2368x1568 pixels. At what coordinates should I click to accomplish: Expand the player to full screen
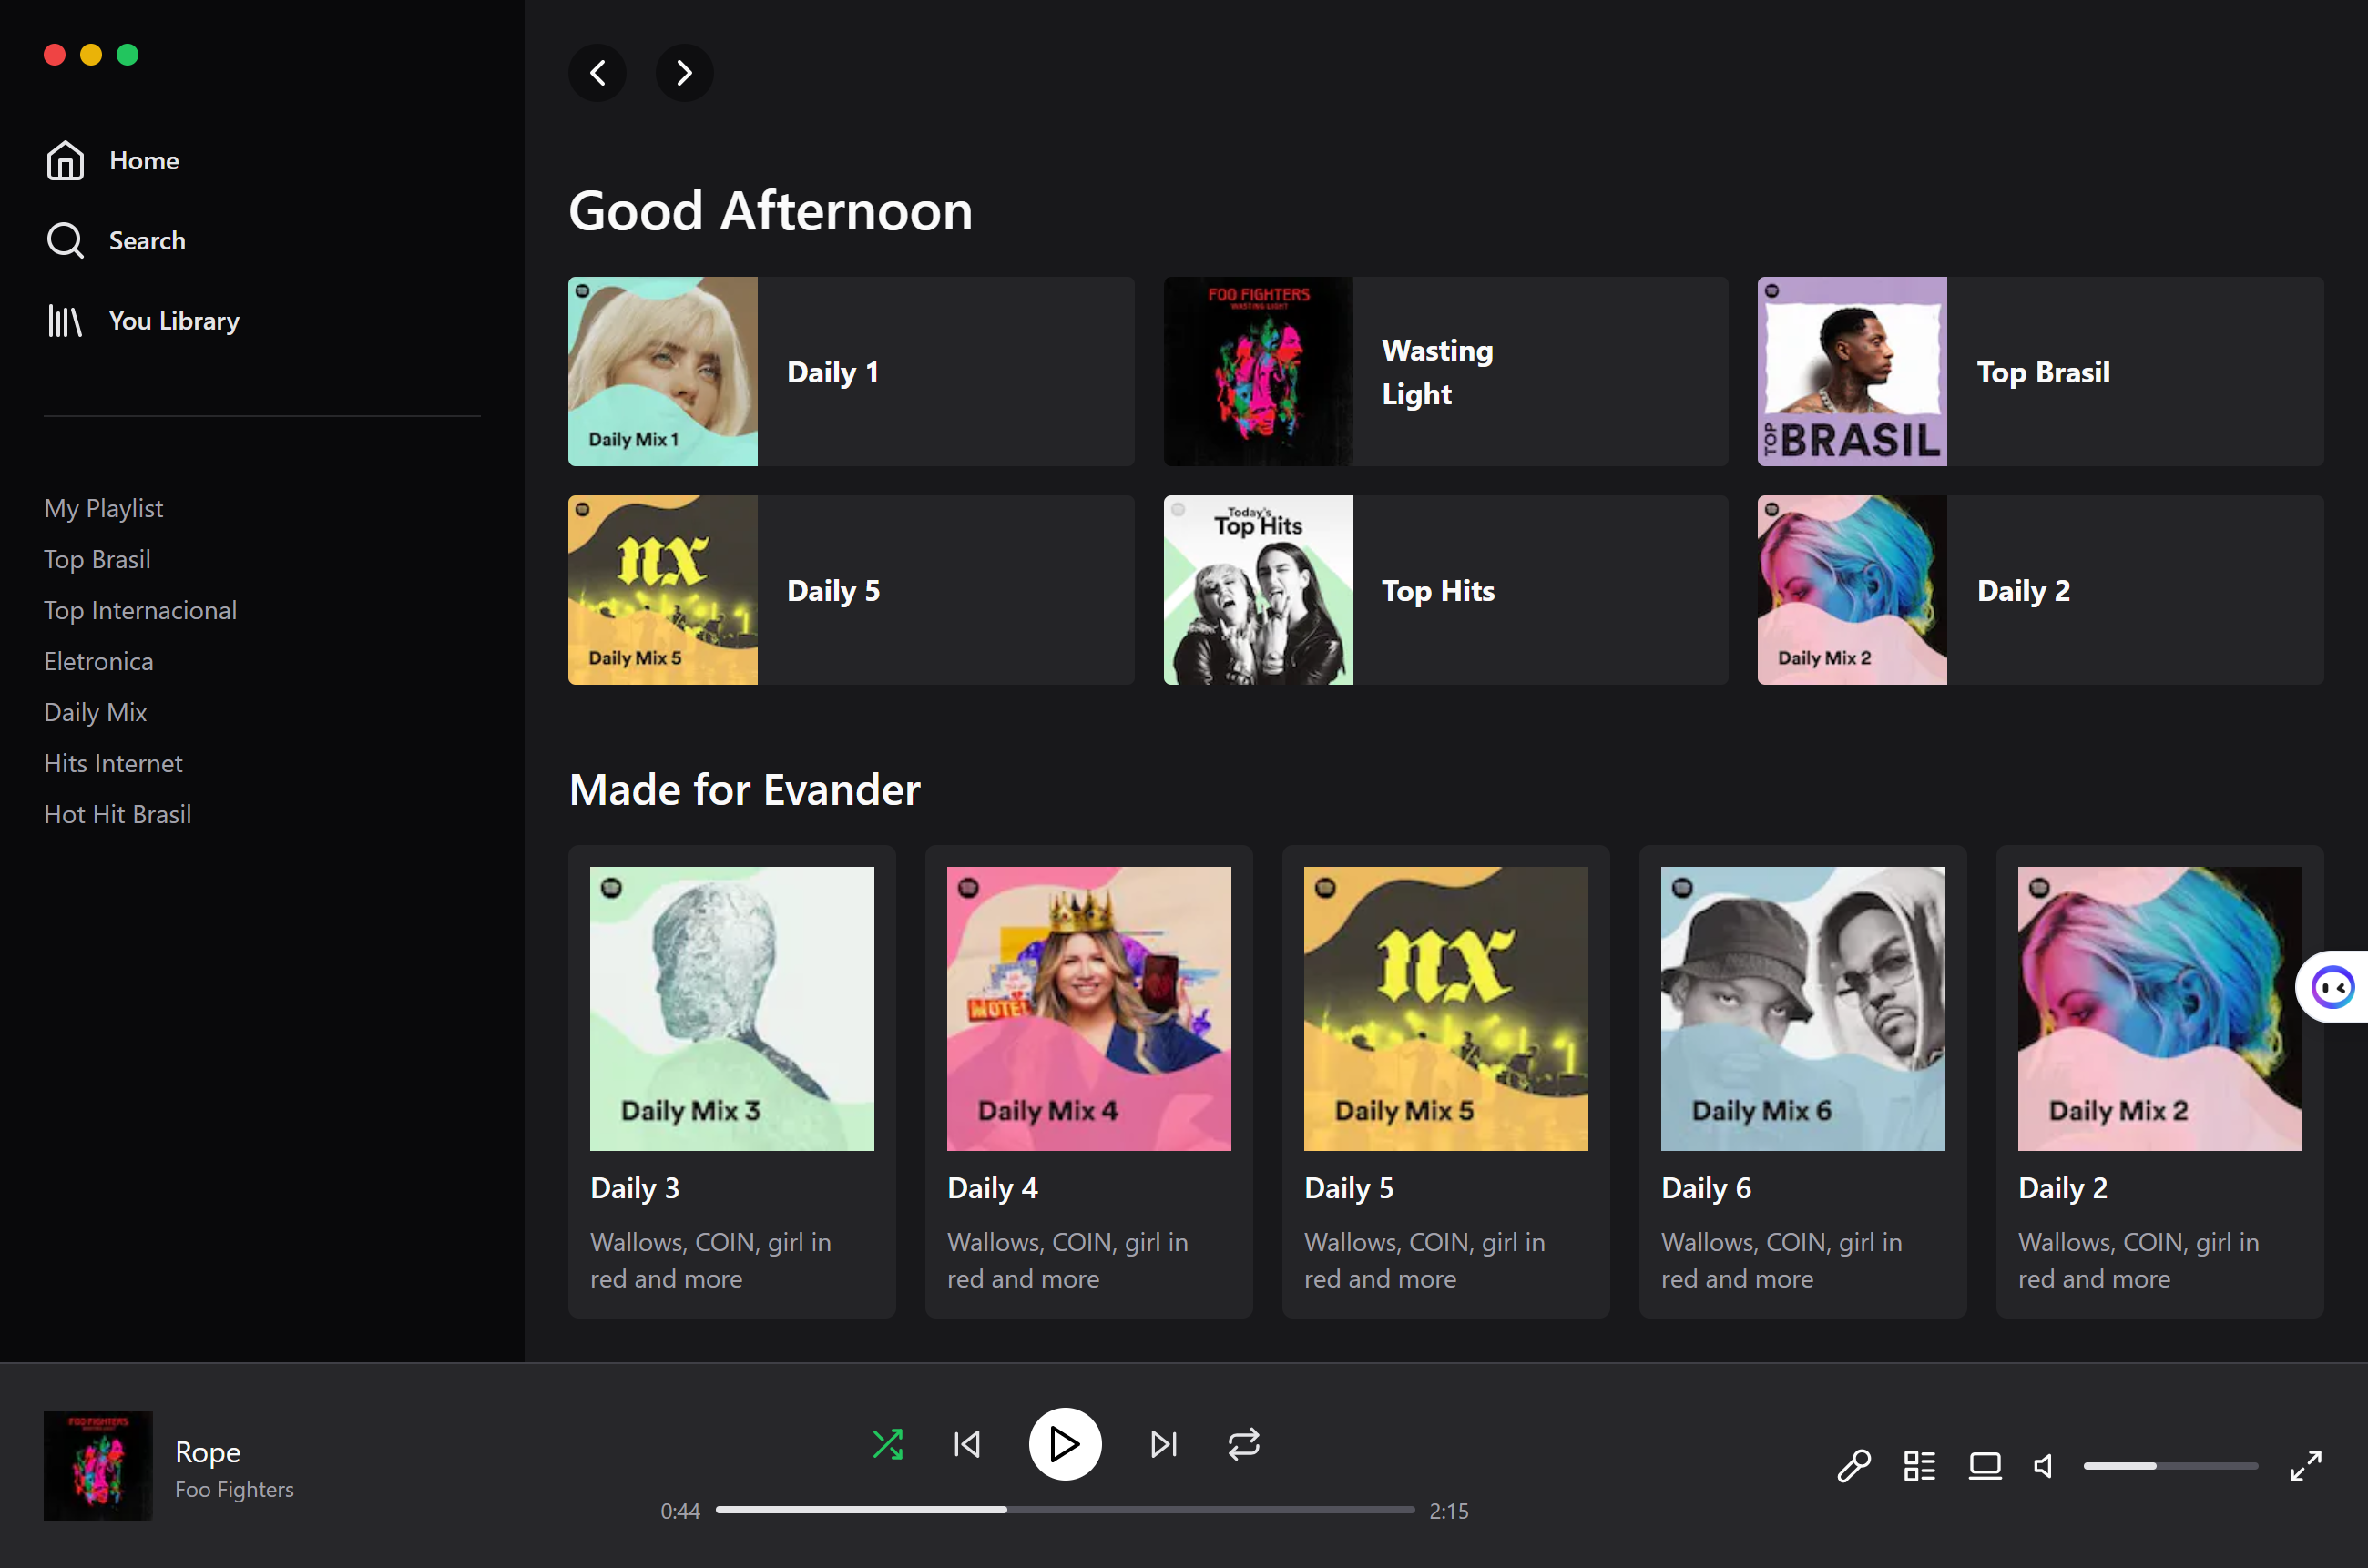tap(2305, 1466)
